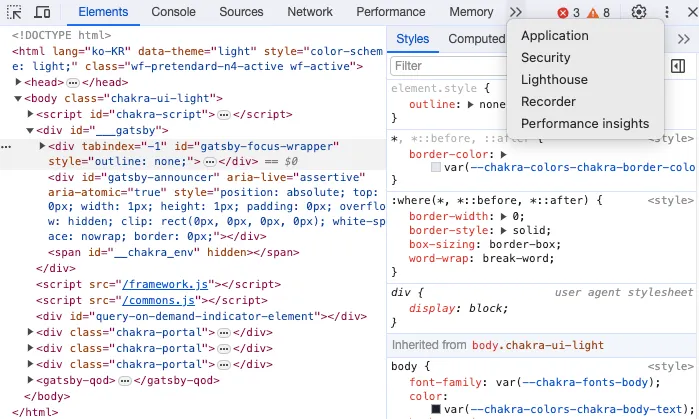Click the dark body text color swatch

tap(436, 409)
